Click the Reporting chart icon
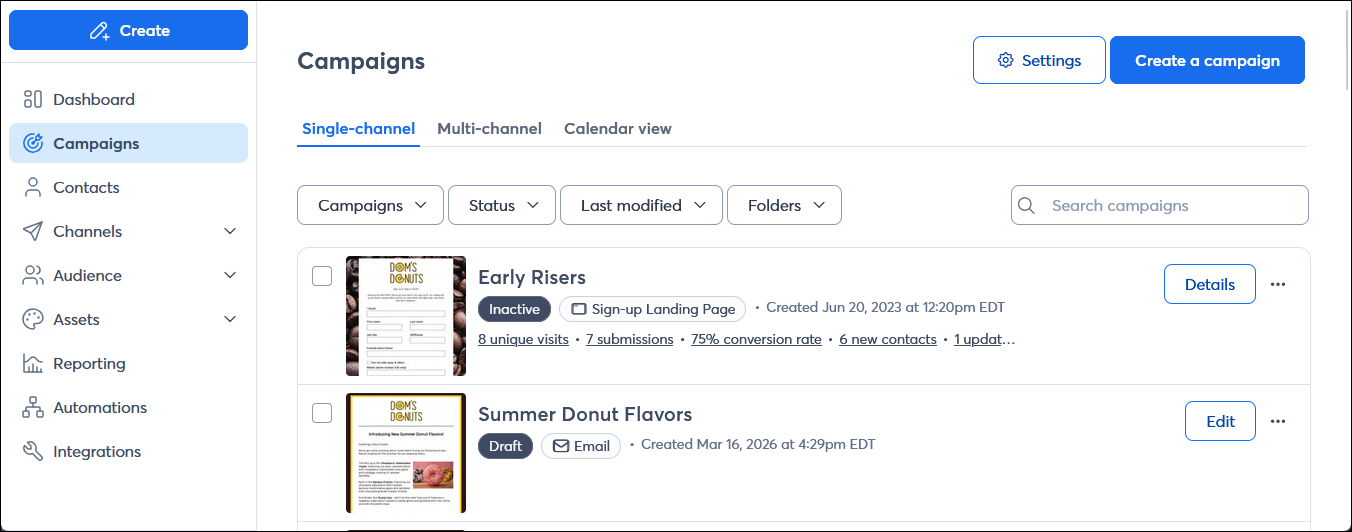The width and height of the screenshot is (1352, 532). [33, 363]
